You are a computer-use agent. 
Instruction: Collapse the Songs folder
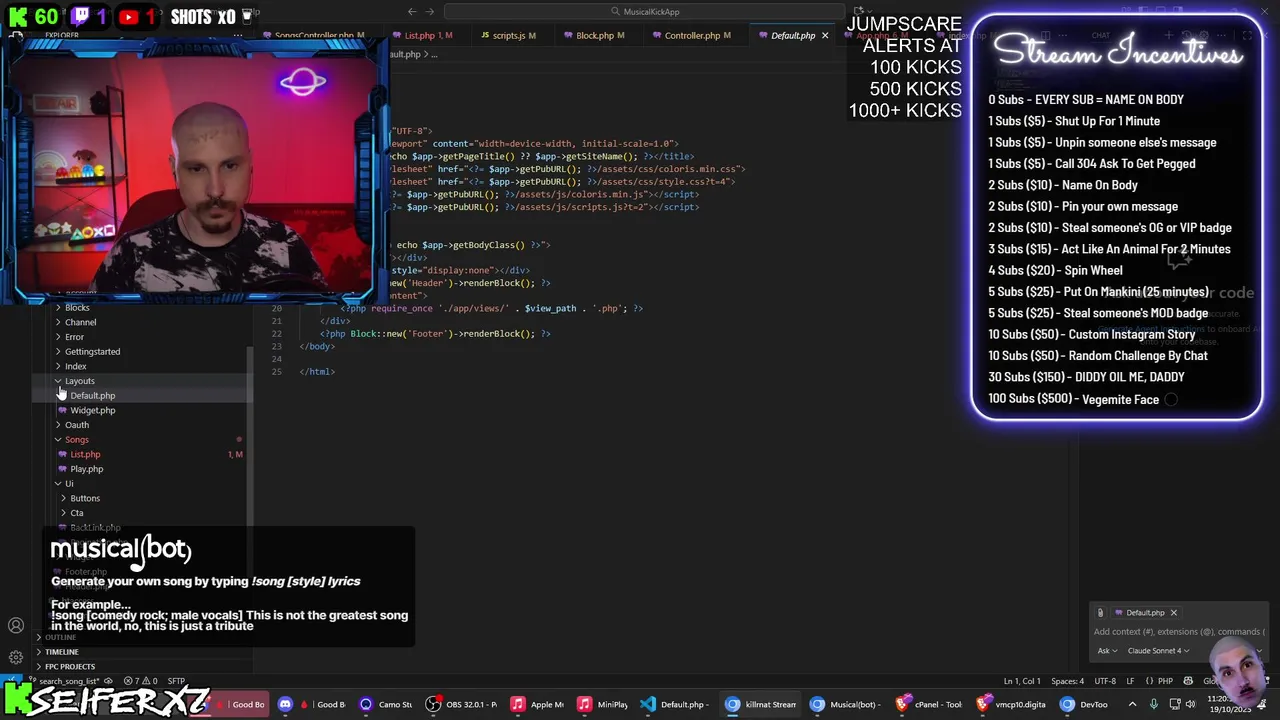(x=76, y=439)
